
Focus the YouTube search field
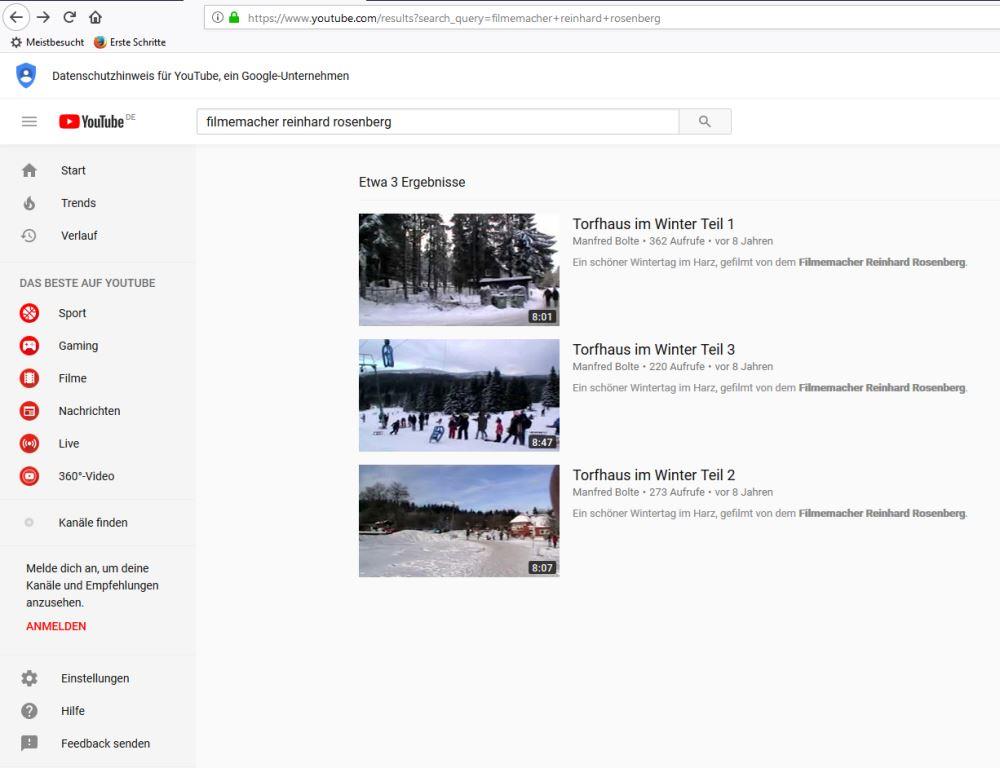click(438, 121)
